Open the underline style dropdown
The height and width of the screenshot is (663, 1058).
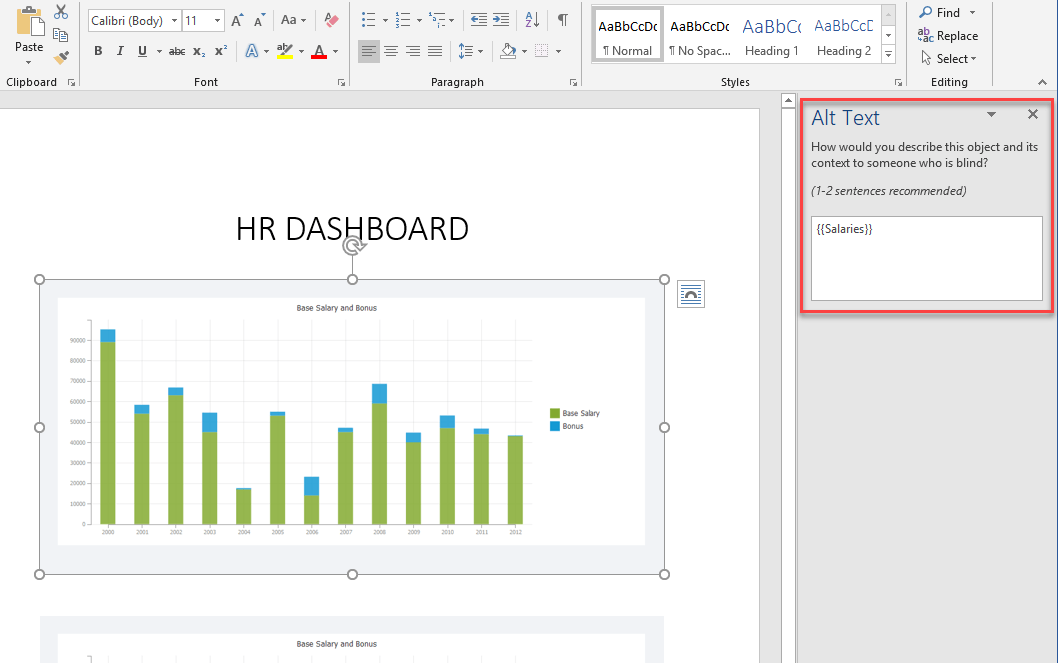coord(159,51)
